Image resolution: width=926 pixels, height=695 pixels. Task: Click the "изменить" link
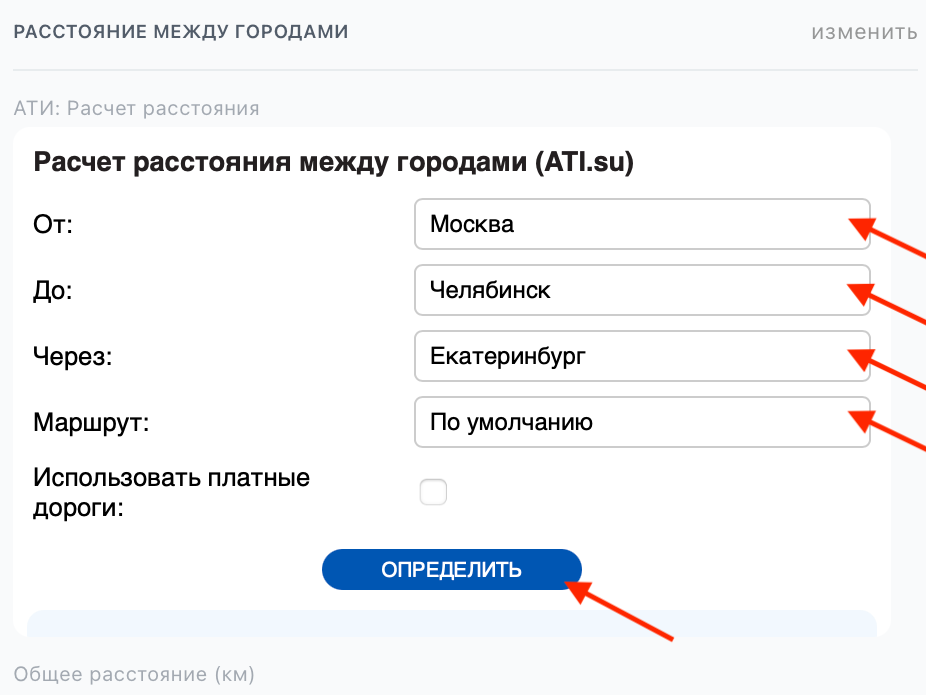click(863, 32)
